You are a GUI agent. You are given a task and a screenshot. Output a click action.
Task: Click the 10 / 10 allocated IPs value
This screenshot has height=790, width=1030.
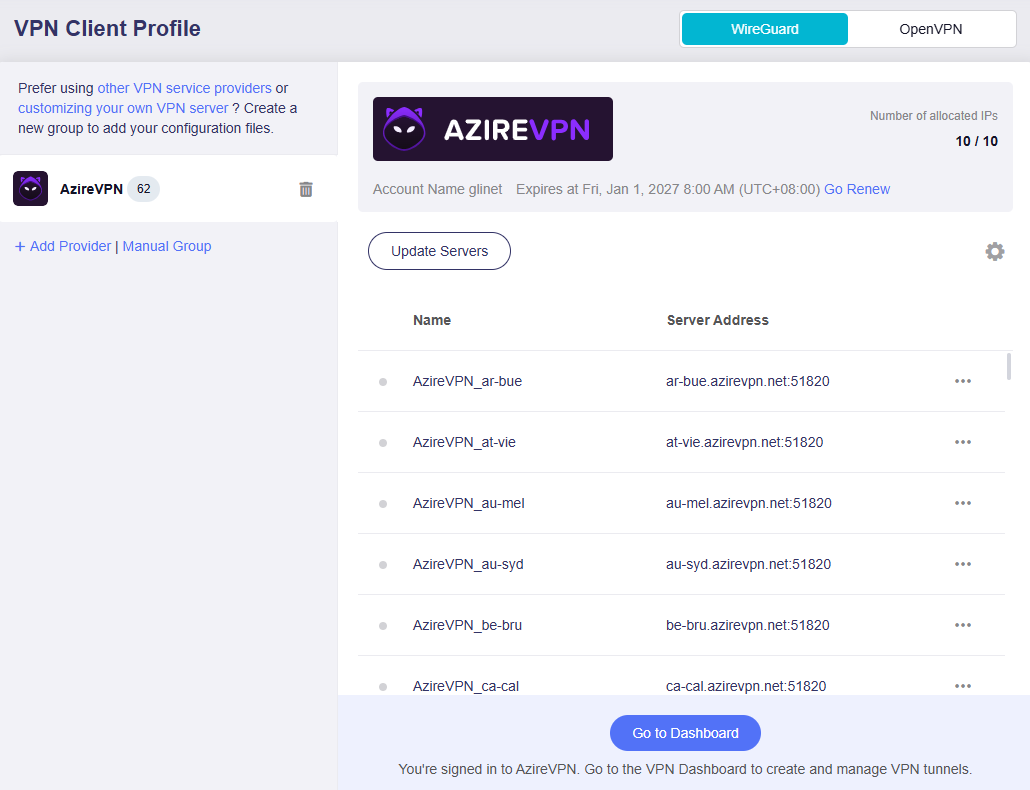tap(976, 141)
